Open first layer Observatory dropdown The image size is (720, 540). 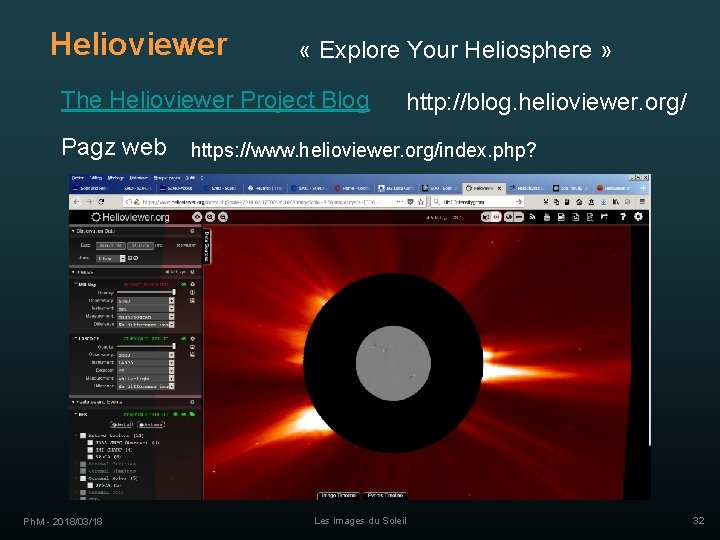pyautogui.click(x=146, y=301)
